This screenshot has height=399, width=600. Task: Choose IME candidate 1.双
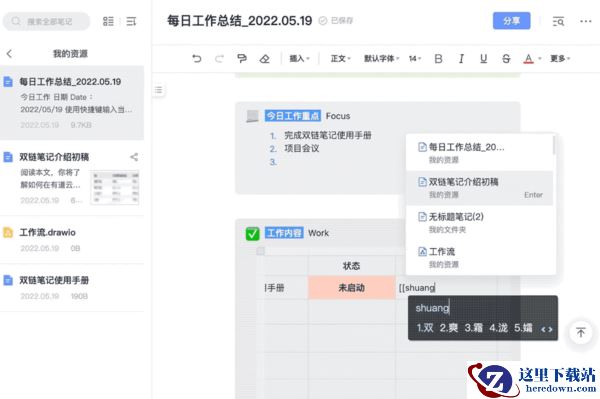pos(425,328)
